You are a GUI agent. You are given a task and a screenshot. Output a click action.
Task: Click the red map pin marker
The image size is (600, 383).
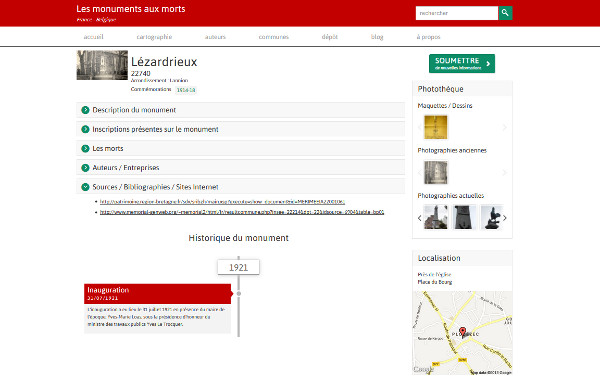click(463, 332)
